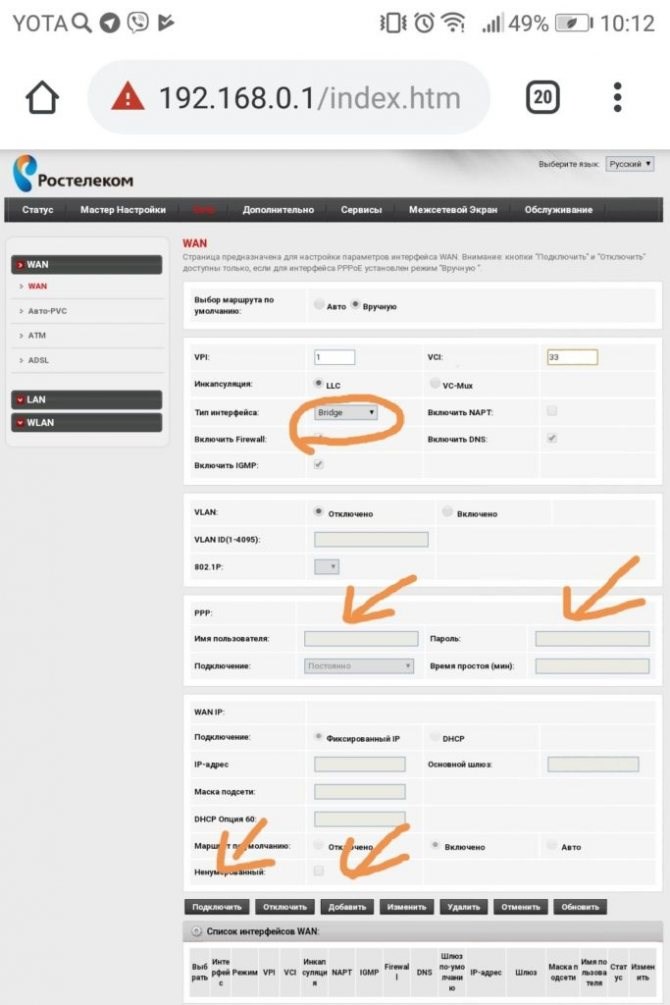Image resolution: width=670 pixels, height=1005 pixels.
Task: Open the tab switcher showing 20
Action: point(542,97)
